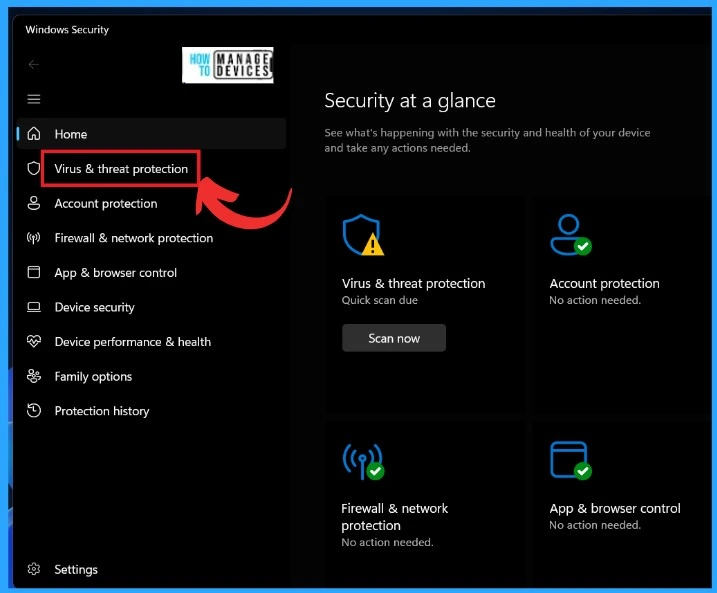Click the App & browser control card icon
Screen dimensions: 717x593
pyautogui.click(x=571, y=460)
